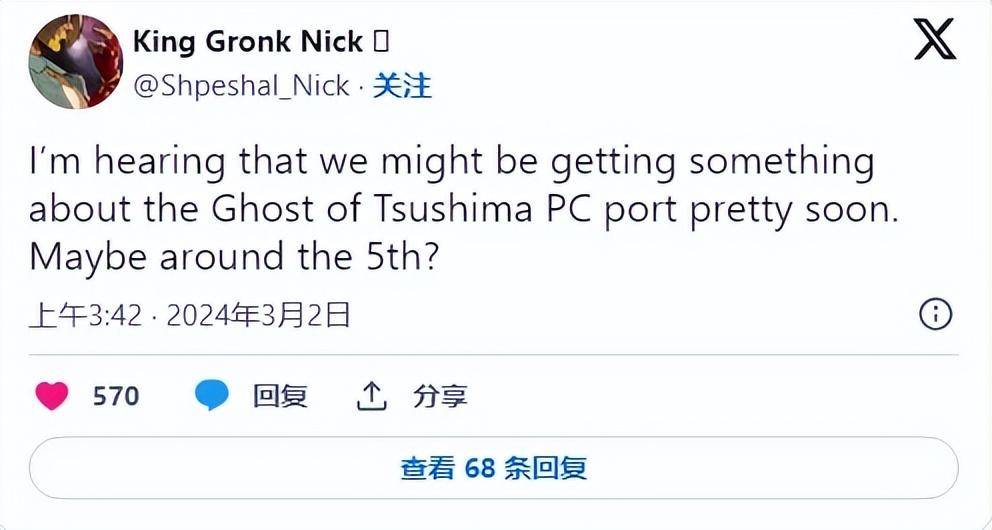Click the 570 likes count

(x=116, y=397)
